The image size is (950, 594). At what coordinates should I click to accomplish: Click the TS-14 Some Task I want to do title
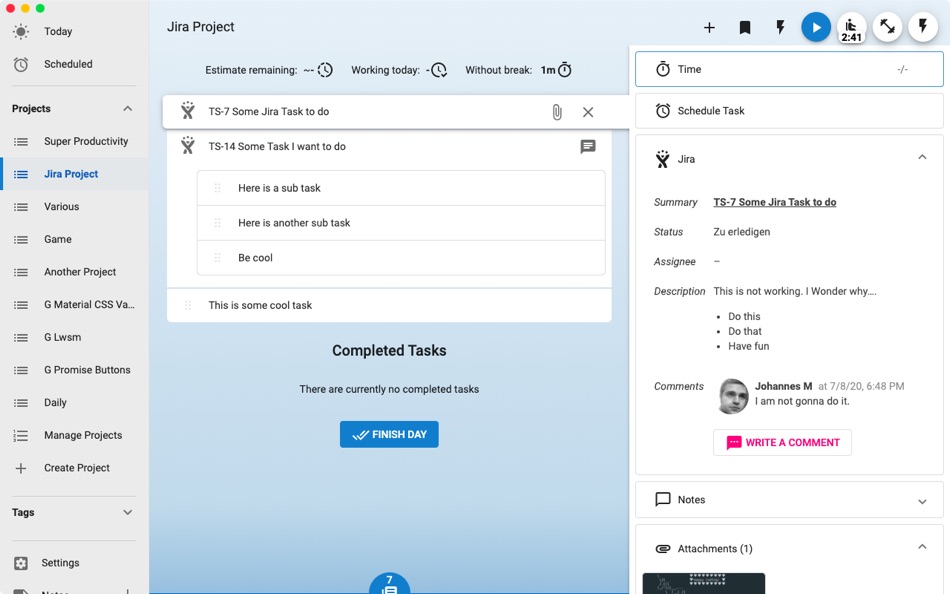coord(277,147)
